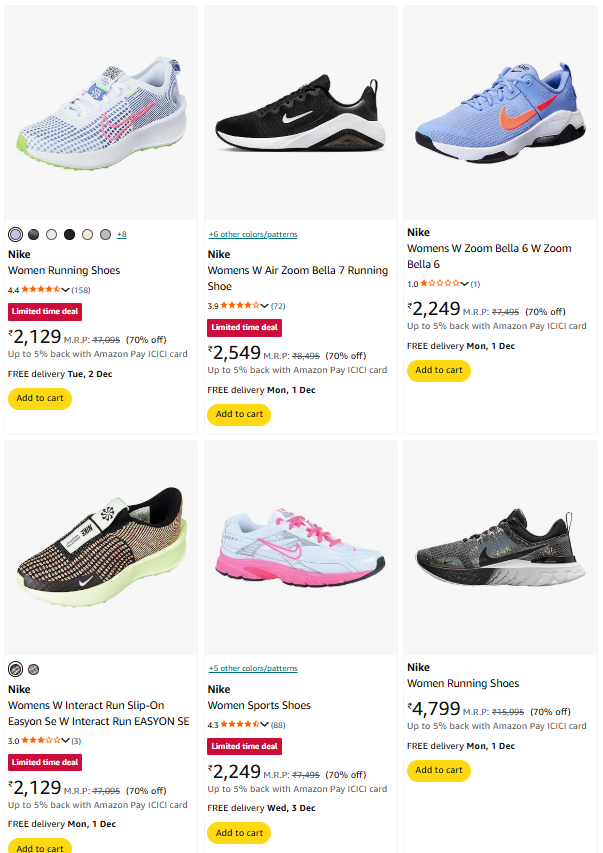The height and width of the screenshot is (853, 603).
Task: Open the rating breakdown arrow beside the 3.0 stars
Action: (66, 741)
